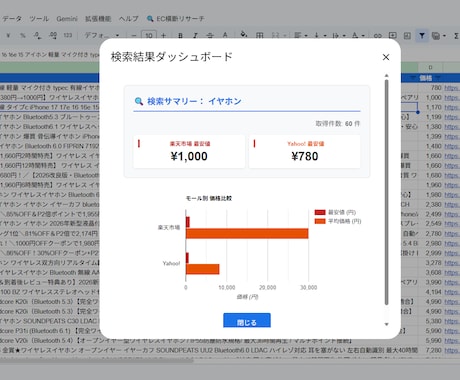Click the merge cells icon

[x=276, y=35]
